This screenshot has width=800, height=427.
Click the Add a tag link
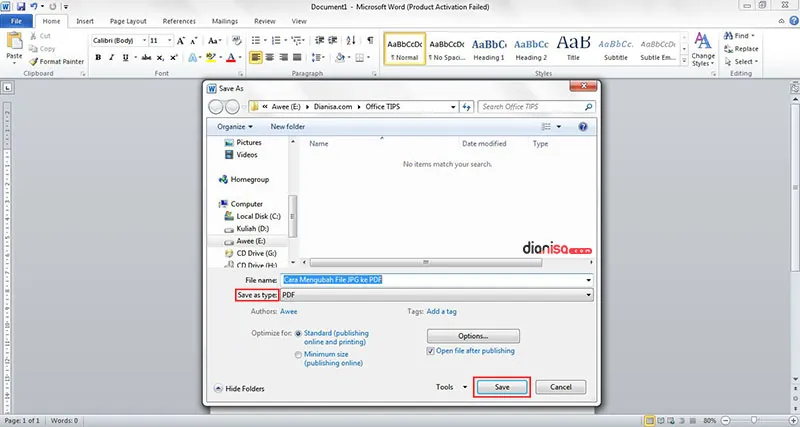[441, 311]
